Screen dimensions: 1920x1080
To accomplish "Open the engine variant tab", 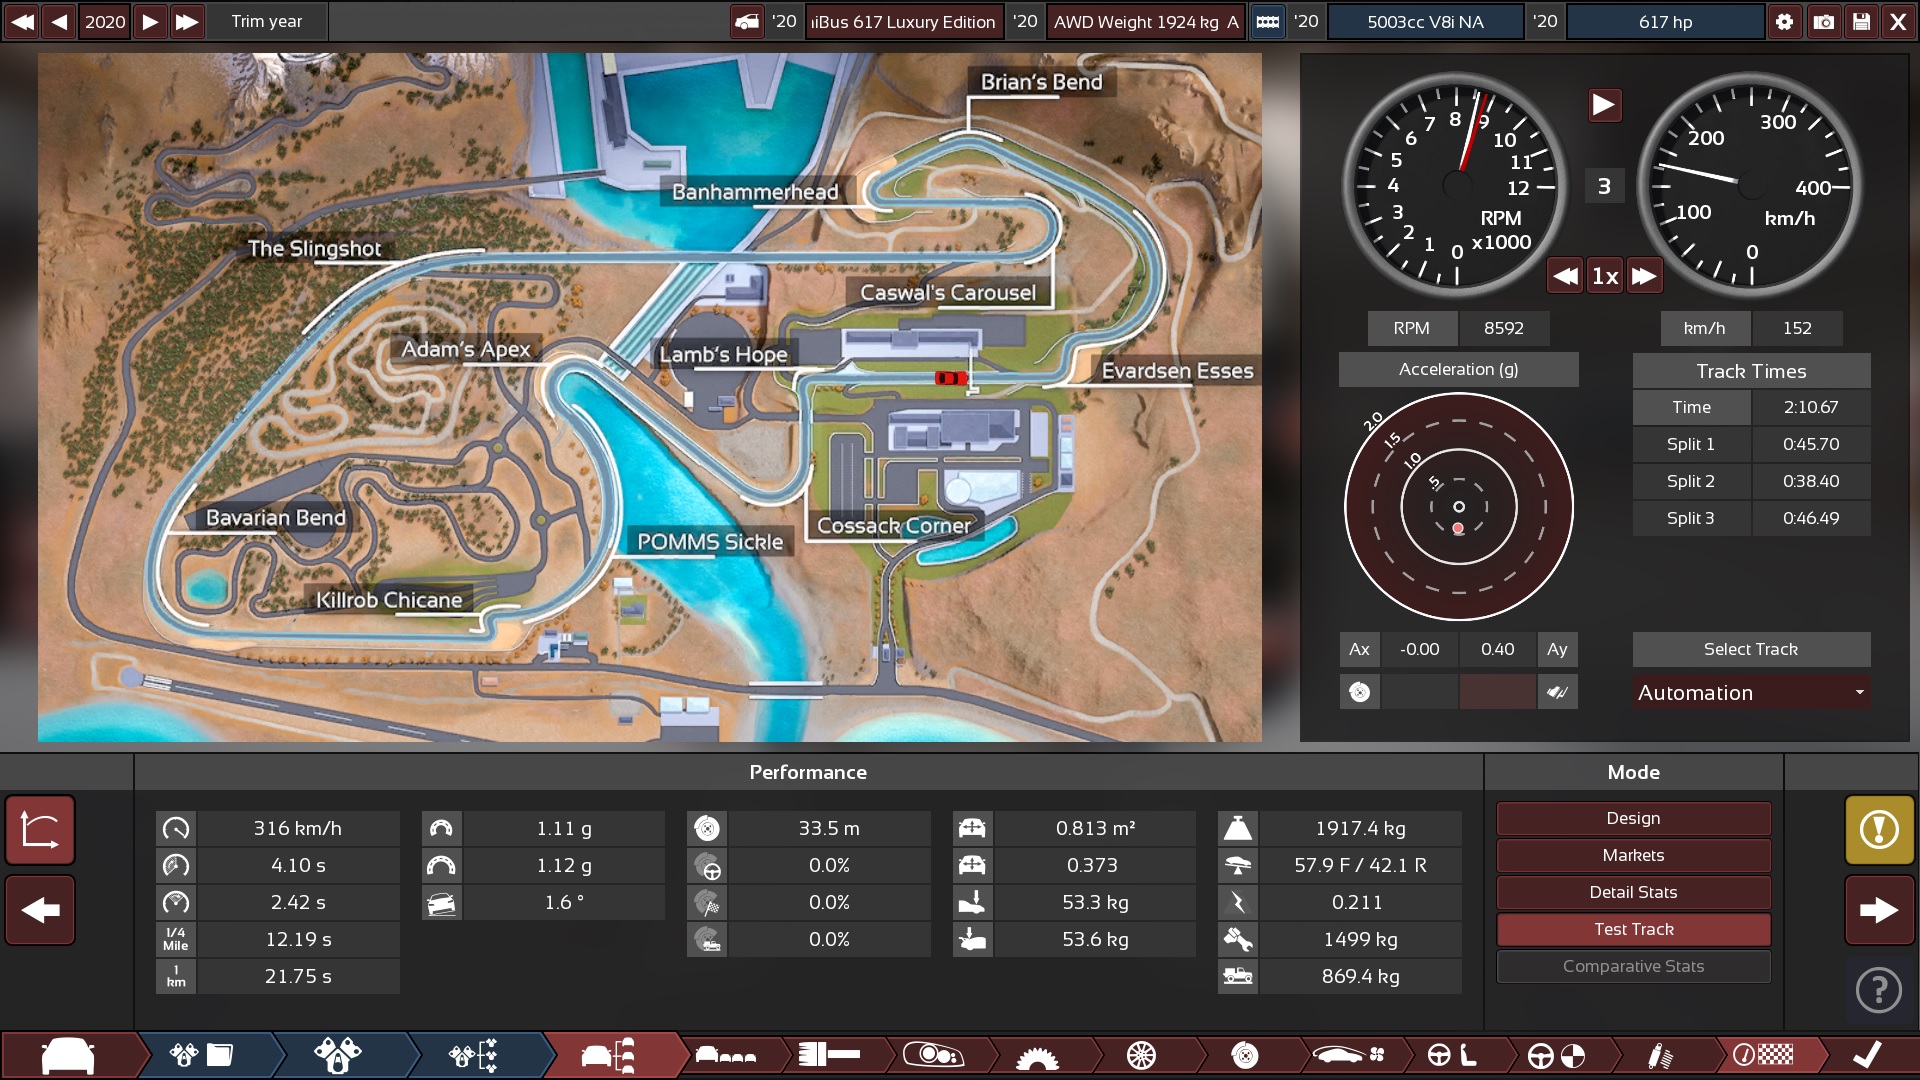I will [338, 1055].
